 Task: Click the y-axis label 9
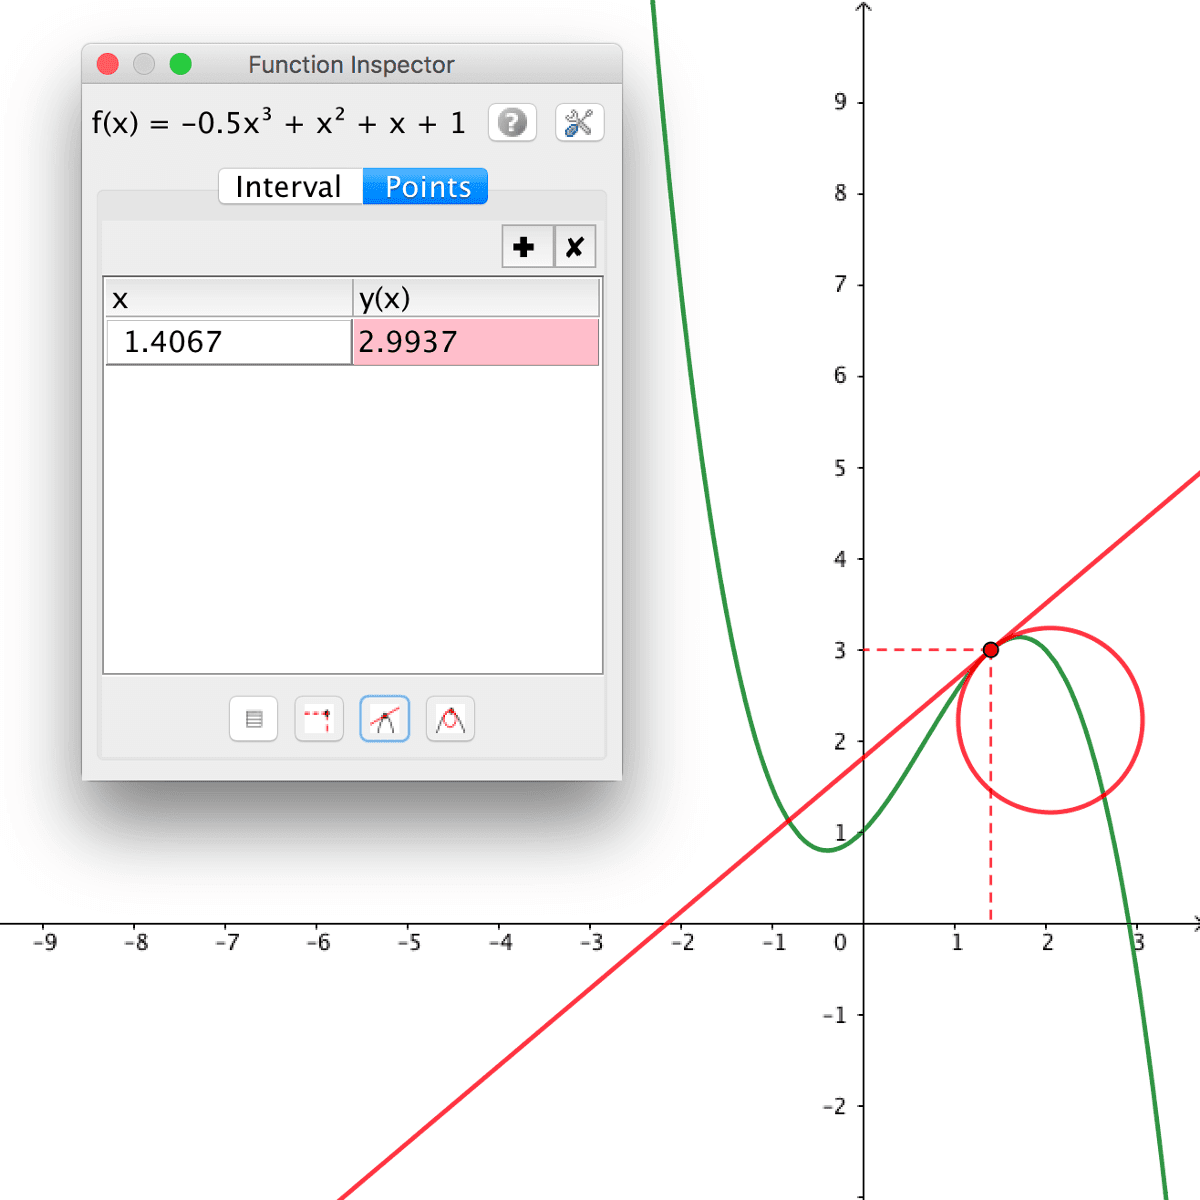coord(840,101)
